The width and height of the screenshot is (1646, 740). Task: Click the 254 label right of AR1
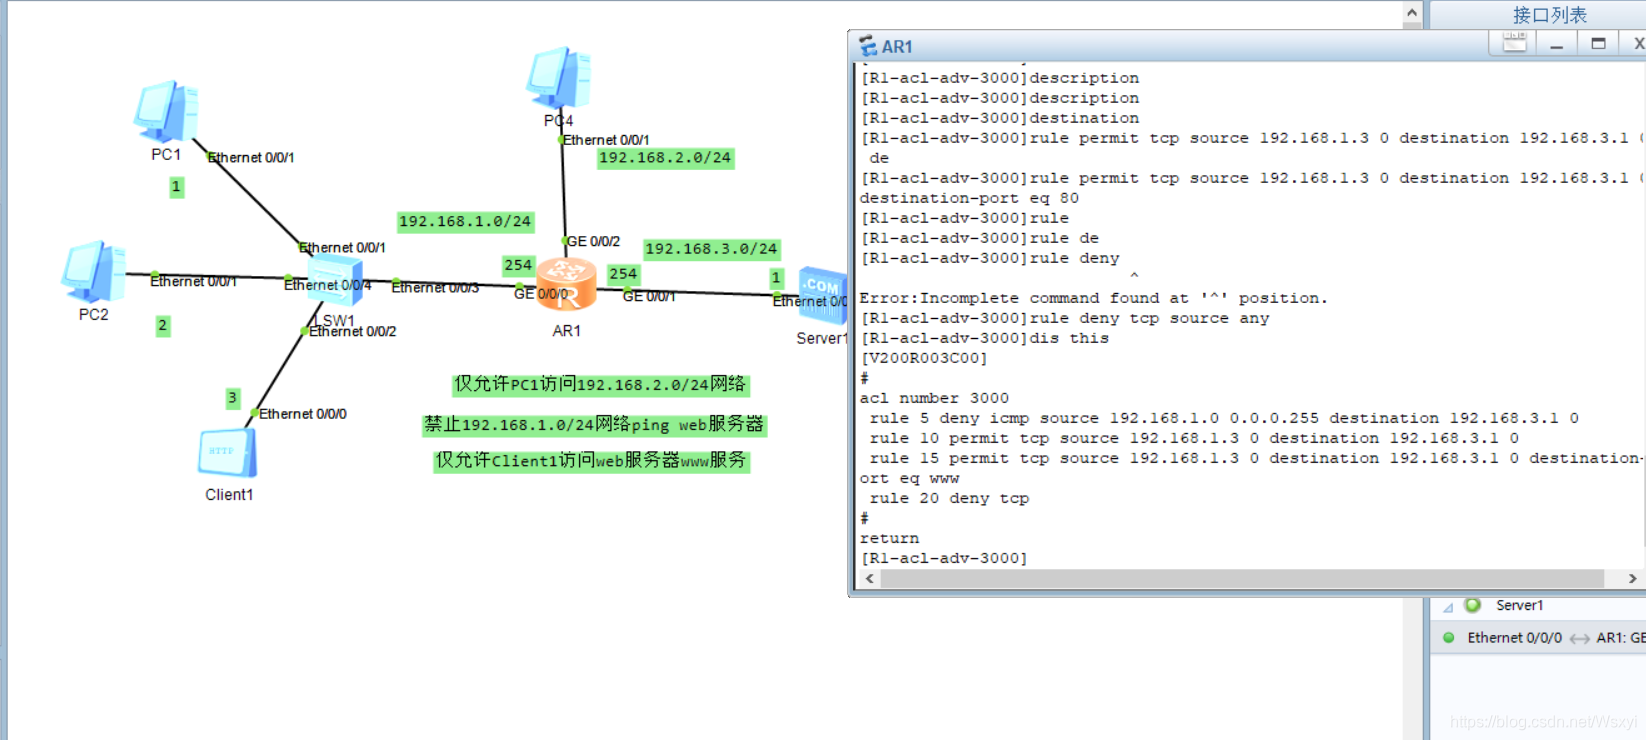point(623,273)
